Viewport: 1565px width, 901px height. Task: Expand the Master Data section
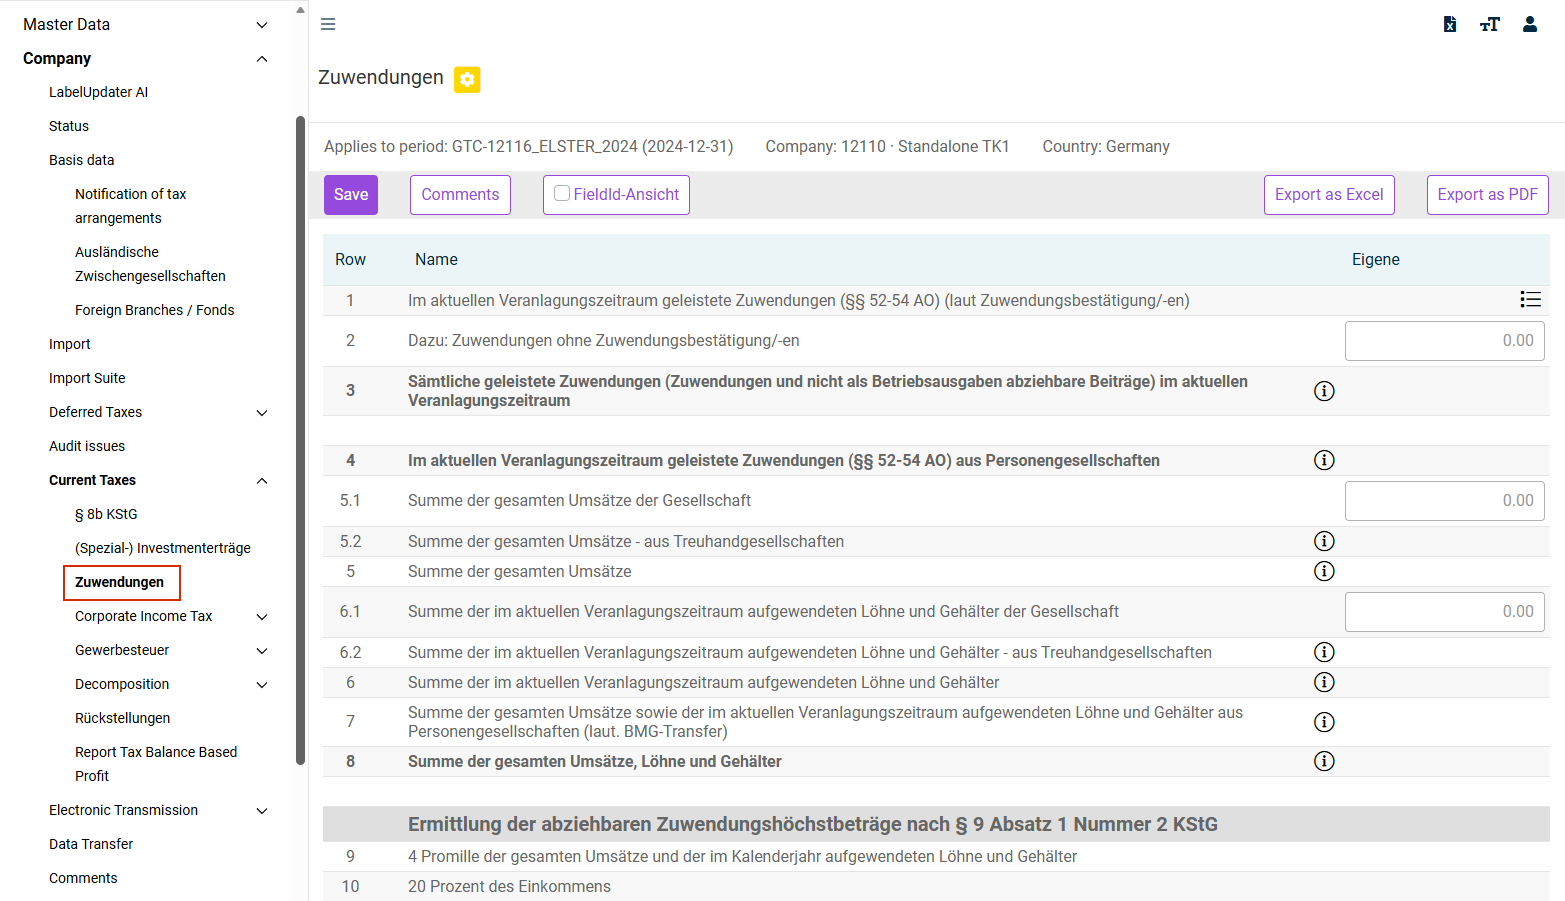262,24
